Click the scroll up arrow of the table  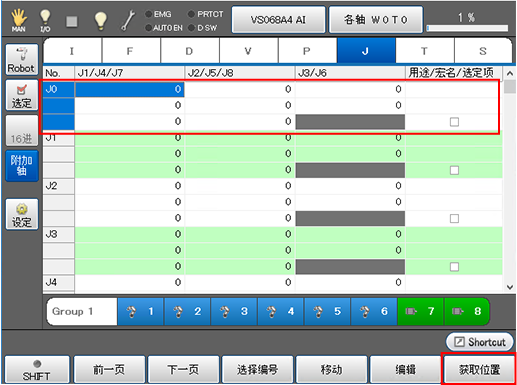[510, 73]
